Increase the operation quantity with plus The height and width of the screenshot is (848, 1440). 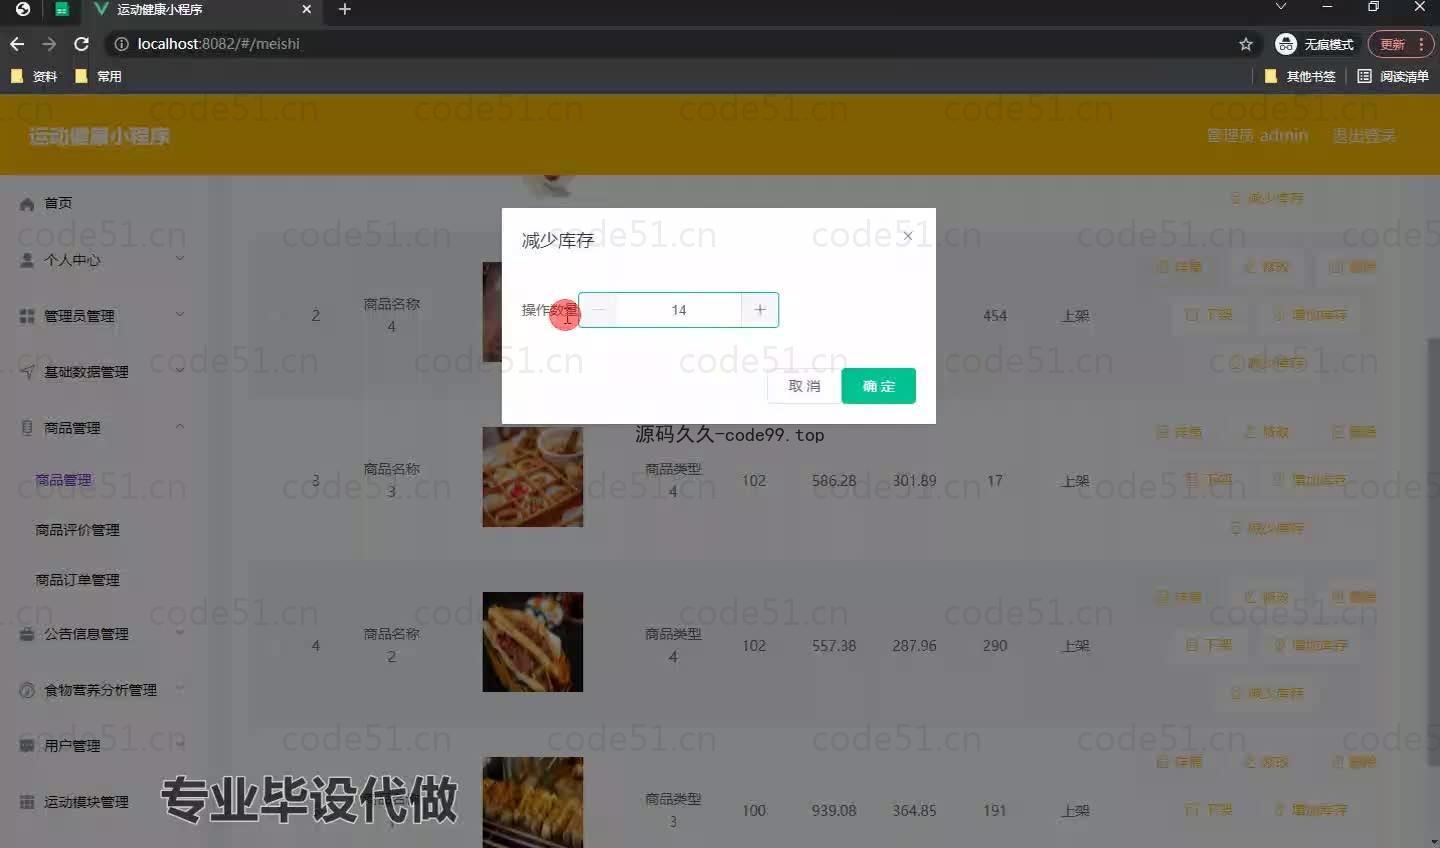click(x=760, y=310)
